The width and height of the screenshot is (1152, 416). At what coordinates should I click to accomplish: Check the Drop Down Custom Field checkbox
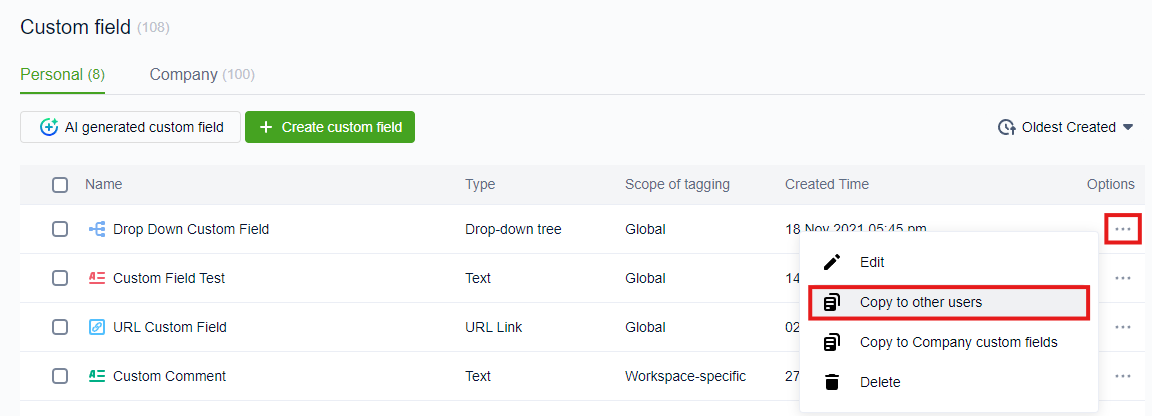60,229
